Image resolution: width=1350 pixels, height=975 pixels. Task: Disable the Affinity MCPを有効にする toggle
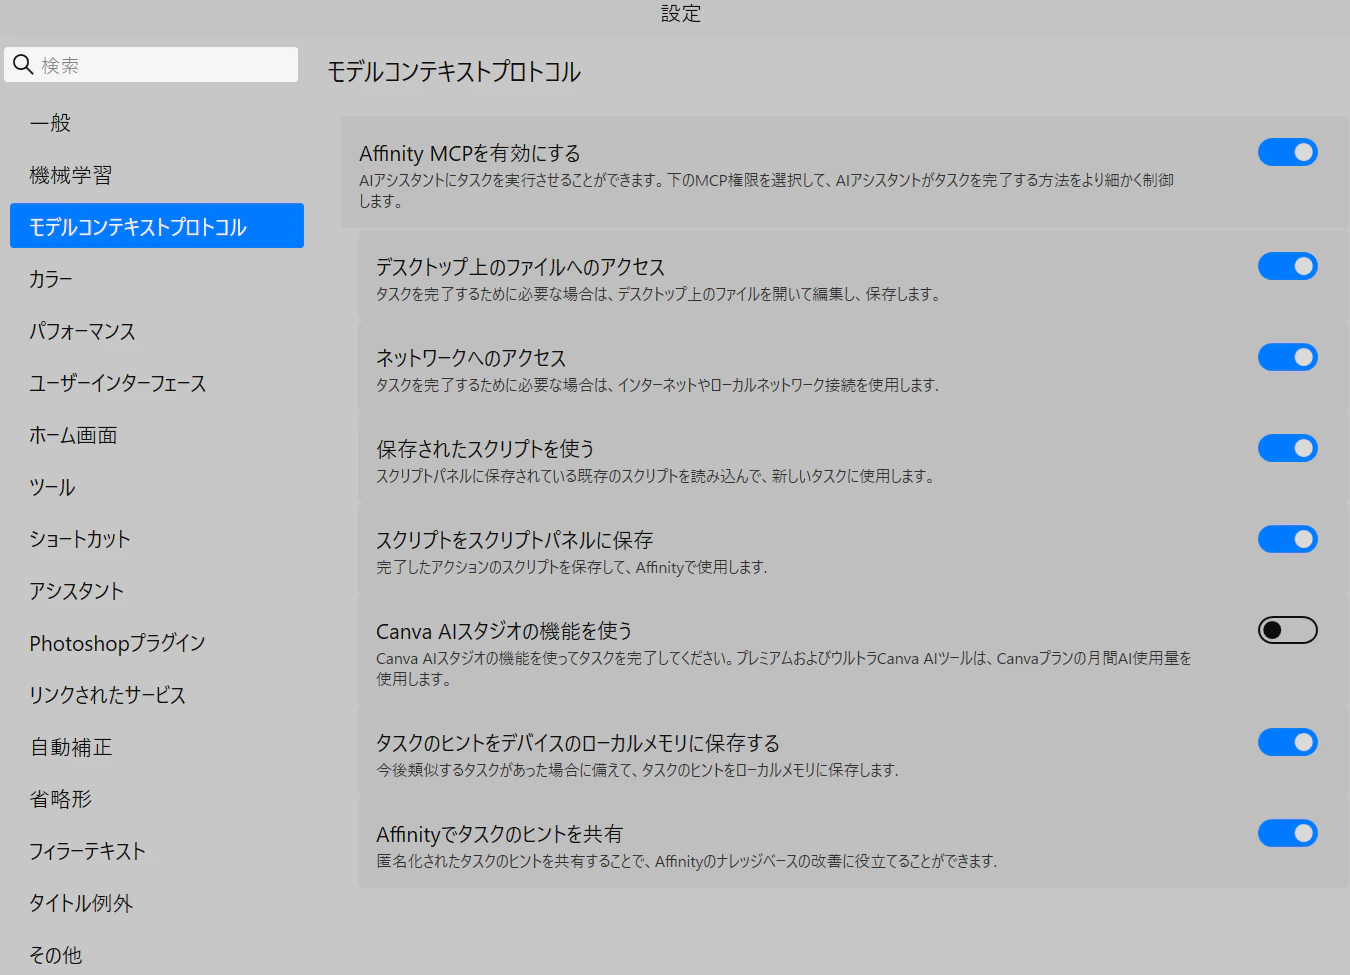[x=1287, y=152]
